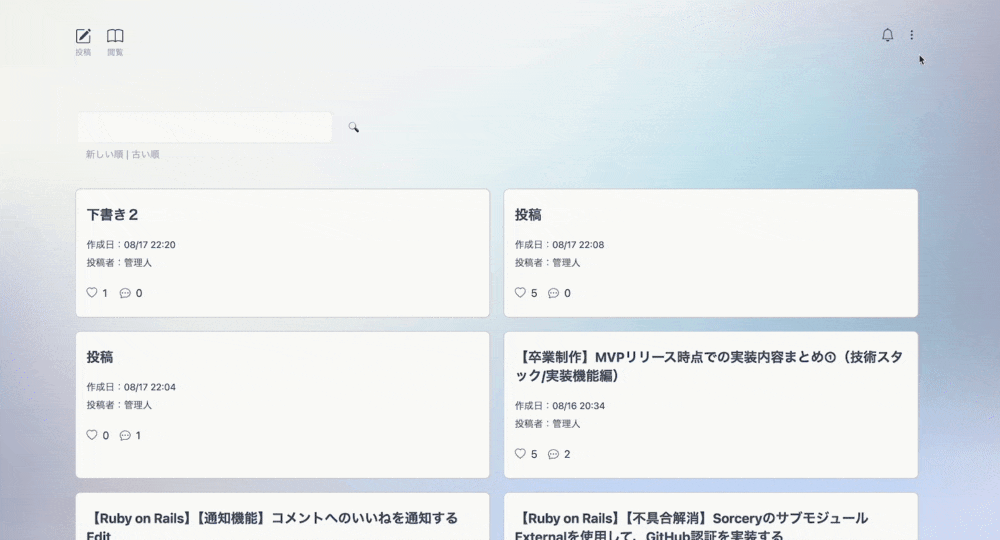Sort posts by 古い順

pyautogui.click(x=145, y=154)
